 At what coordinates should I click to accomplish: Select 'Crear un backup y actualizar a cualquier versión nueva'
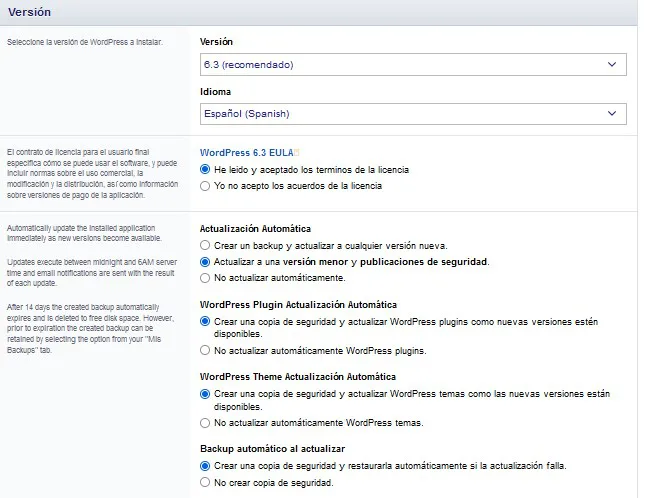coord(206,245)
